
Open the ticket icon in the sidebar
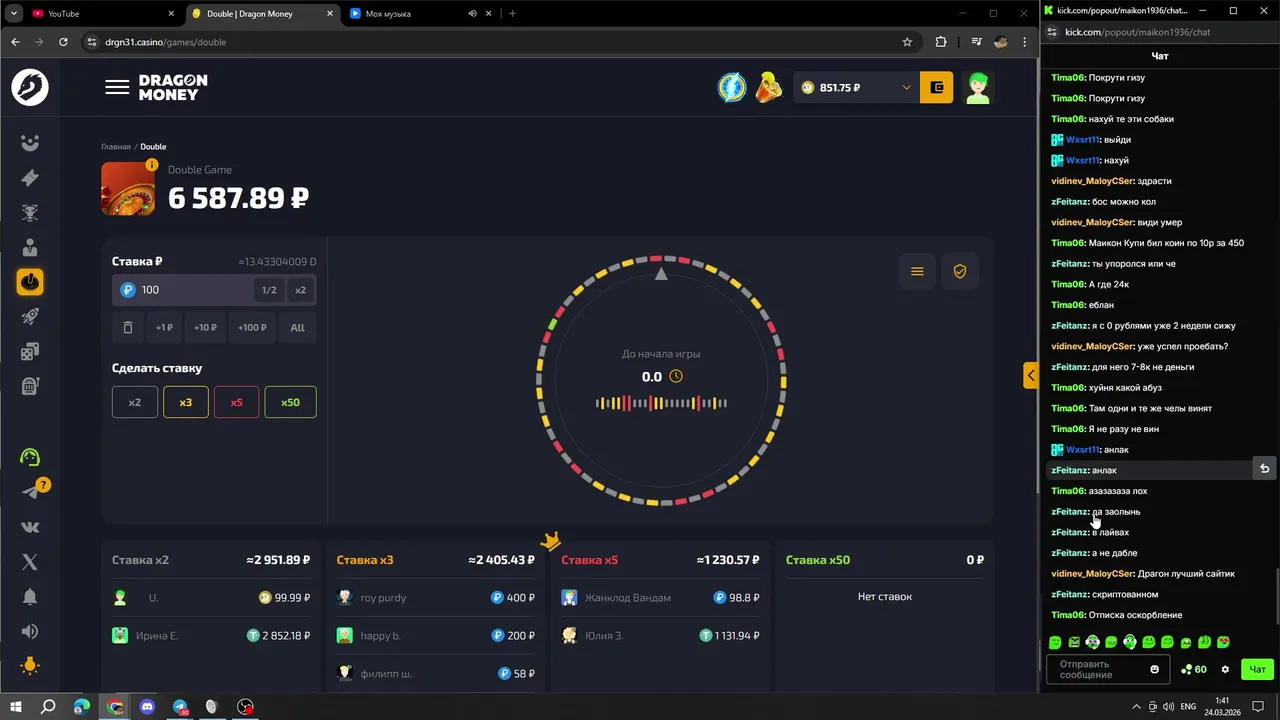tap(30, 178)
